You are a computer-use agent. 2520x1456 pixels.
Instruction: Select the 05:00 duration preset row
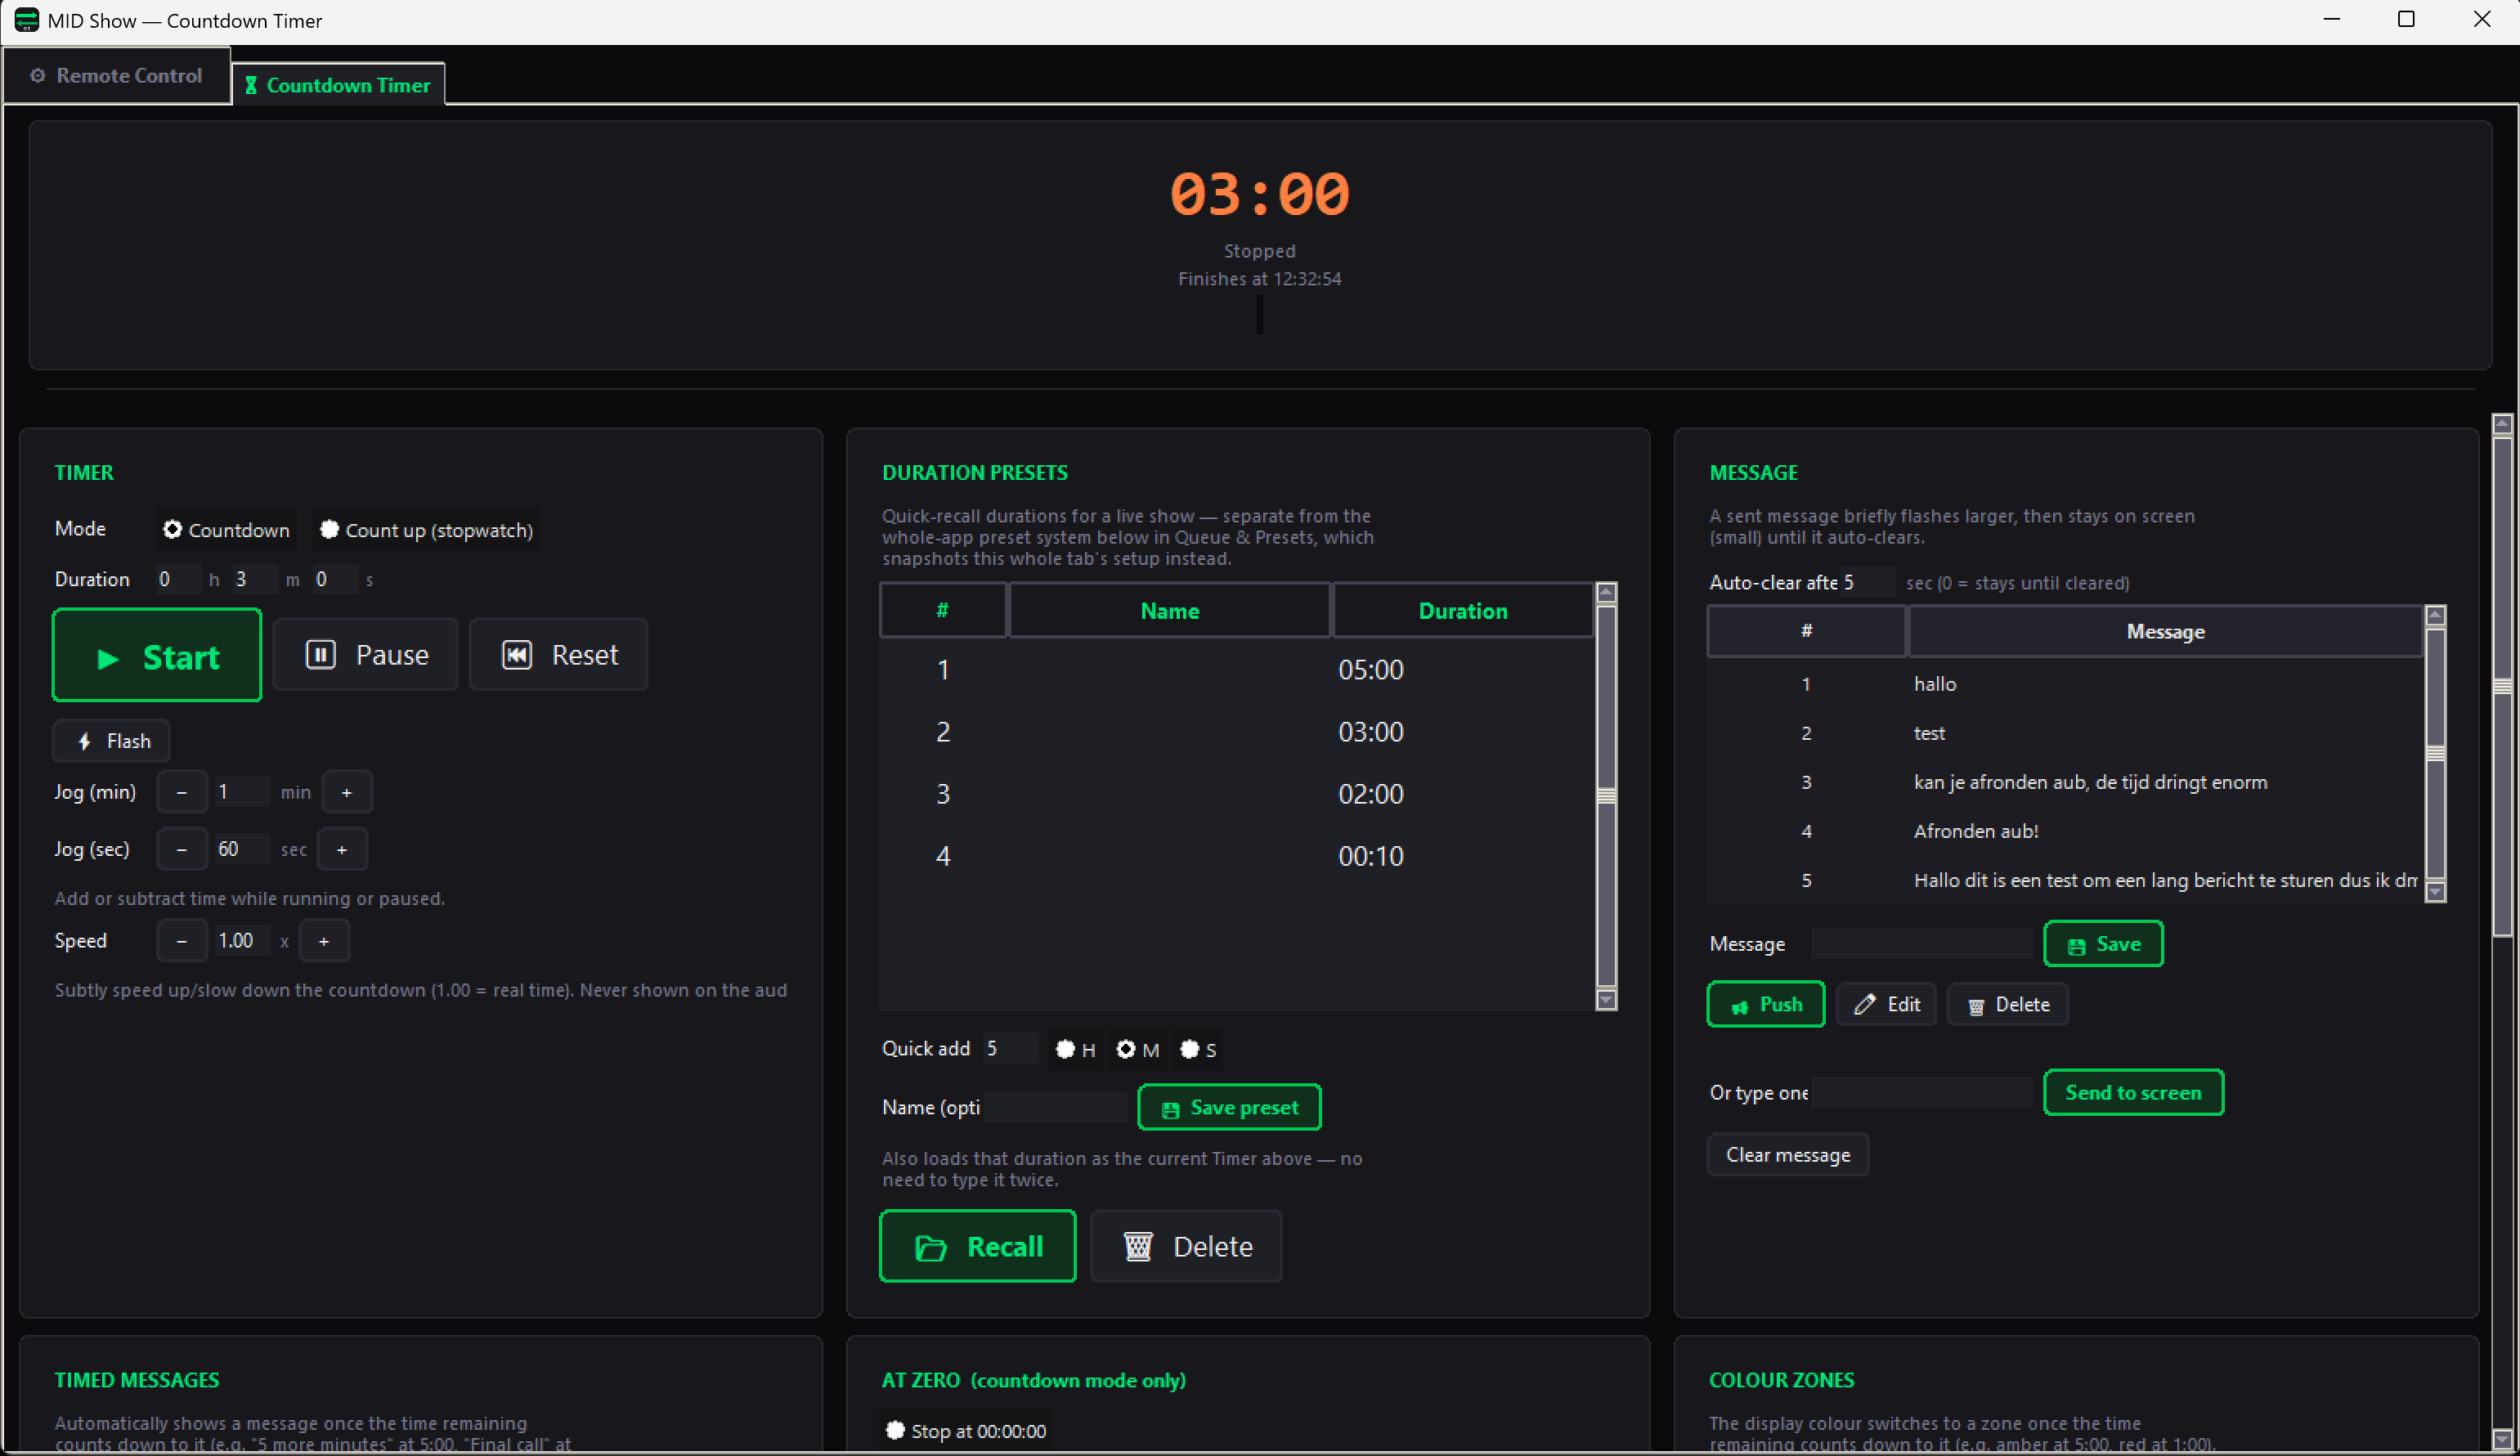(x=1237, y=669)
